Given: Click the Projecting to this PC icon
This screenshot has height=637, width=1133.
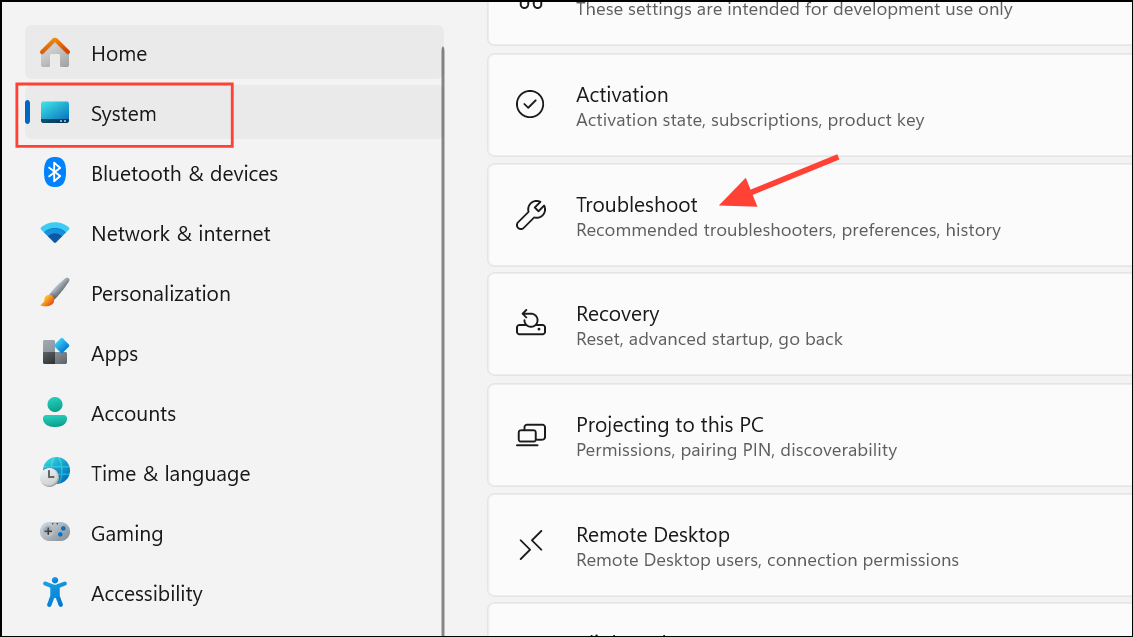Looking at the screenshot, I should coord(530,435).
